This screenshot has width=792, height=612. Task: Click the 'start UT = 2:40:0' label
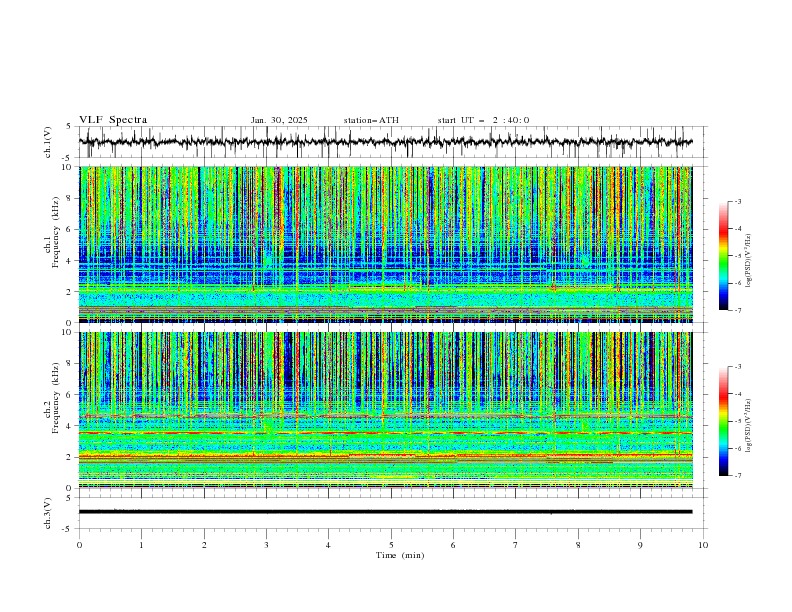click(x=483, y=120)
